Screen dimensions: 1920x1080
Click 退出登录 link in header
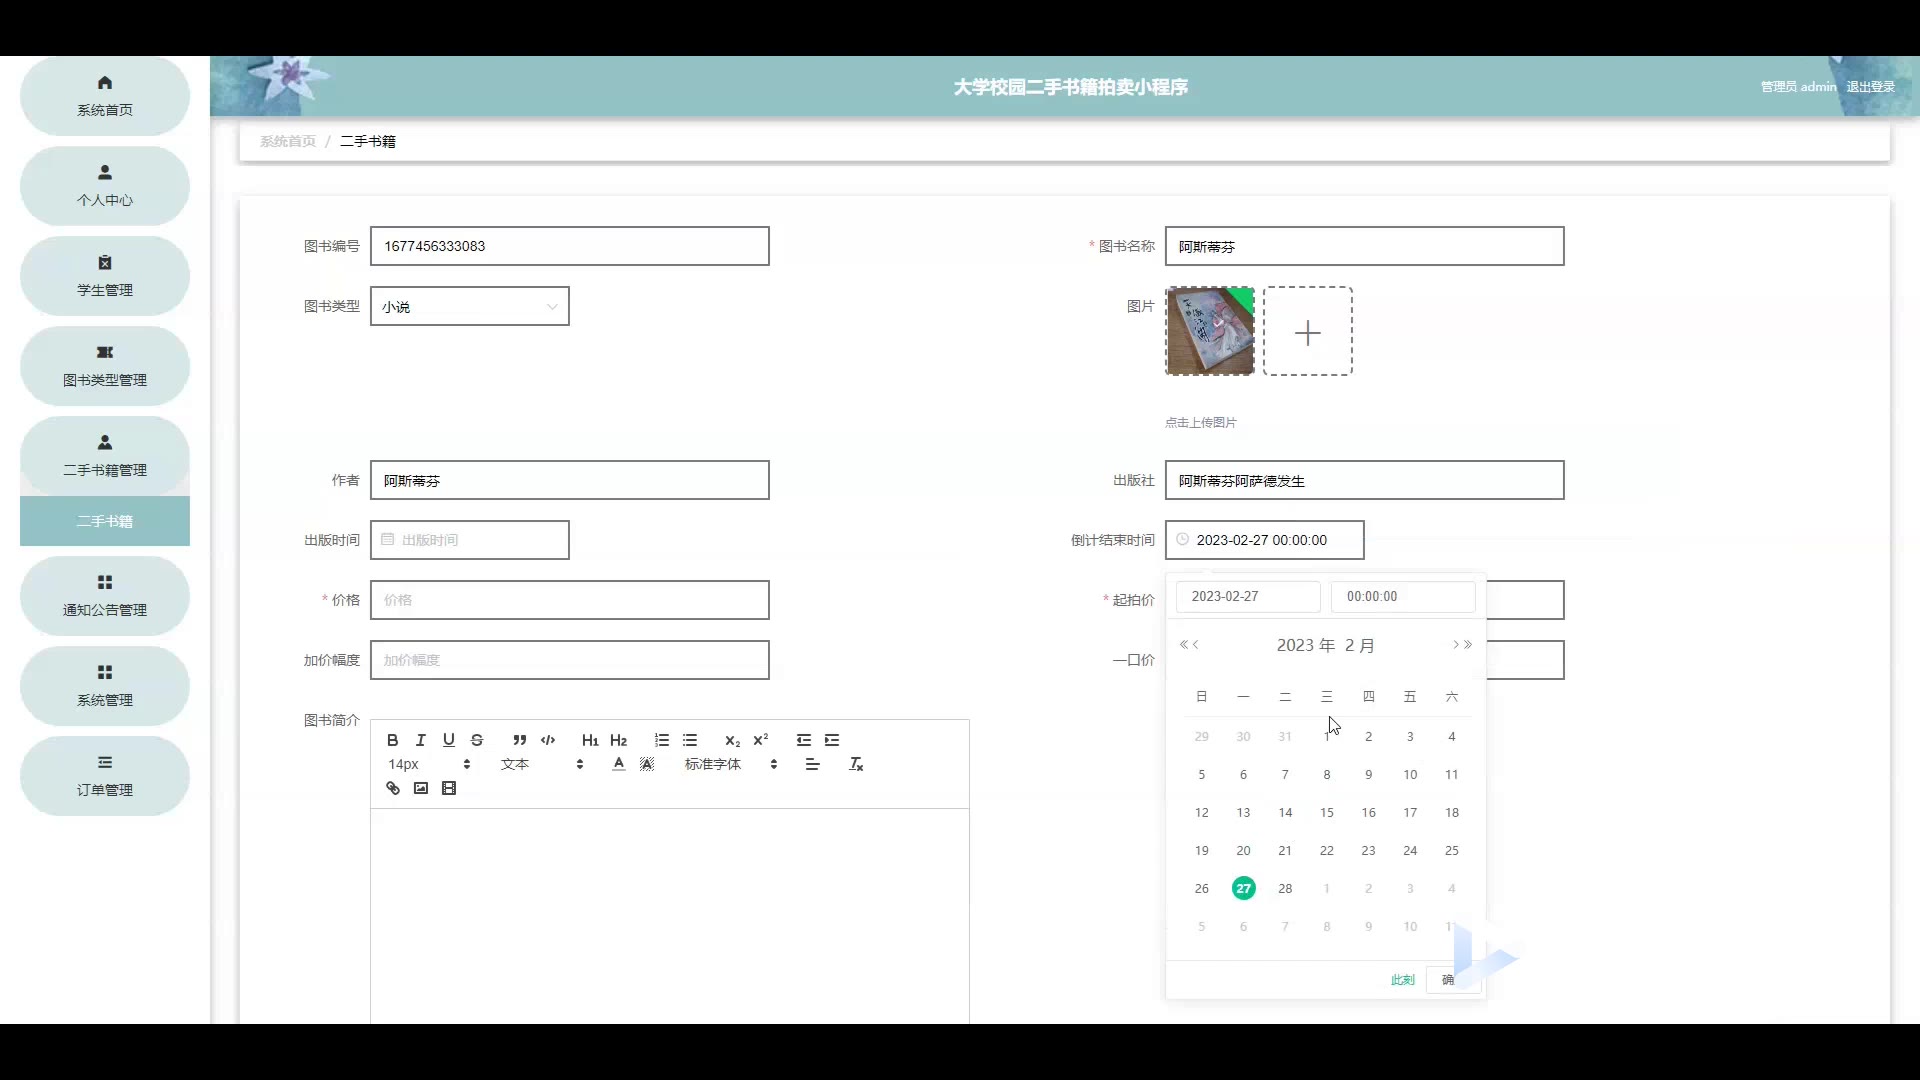[1870, 87]
